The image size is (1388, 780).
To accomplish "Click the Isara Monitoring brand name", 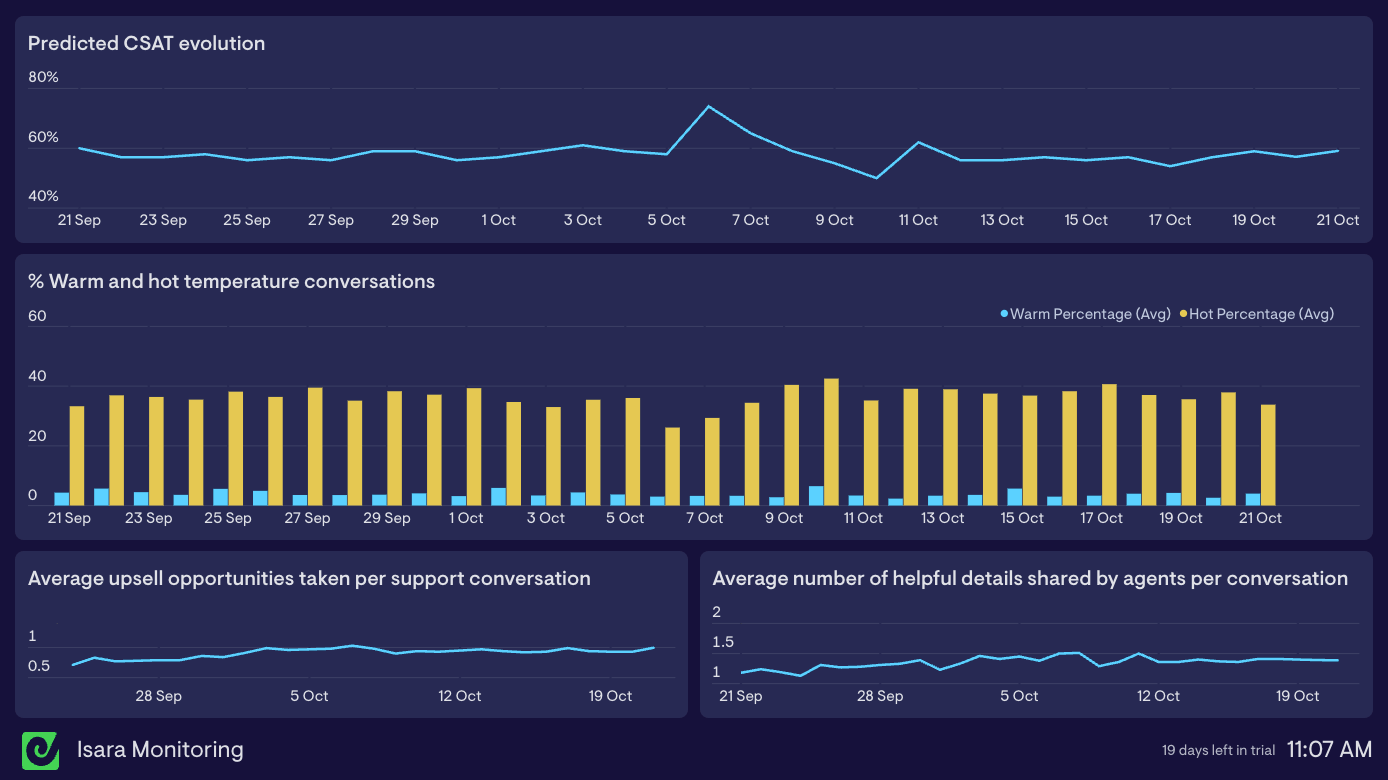I will 160,749.
